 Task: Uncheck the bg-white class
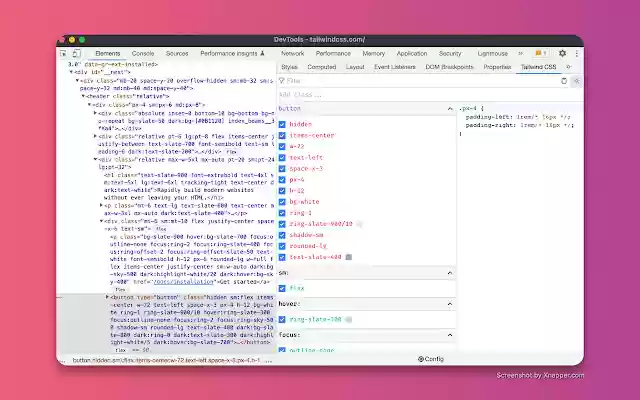point(282,202)
